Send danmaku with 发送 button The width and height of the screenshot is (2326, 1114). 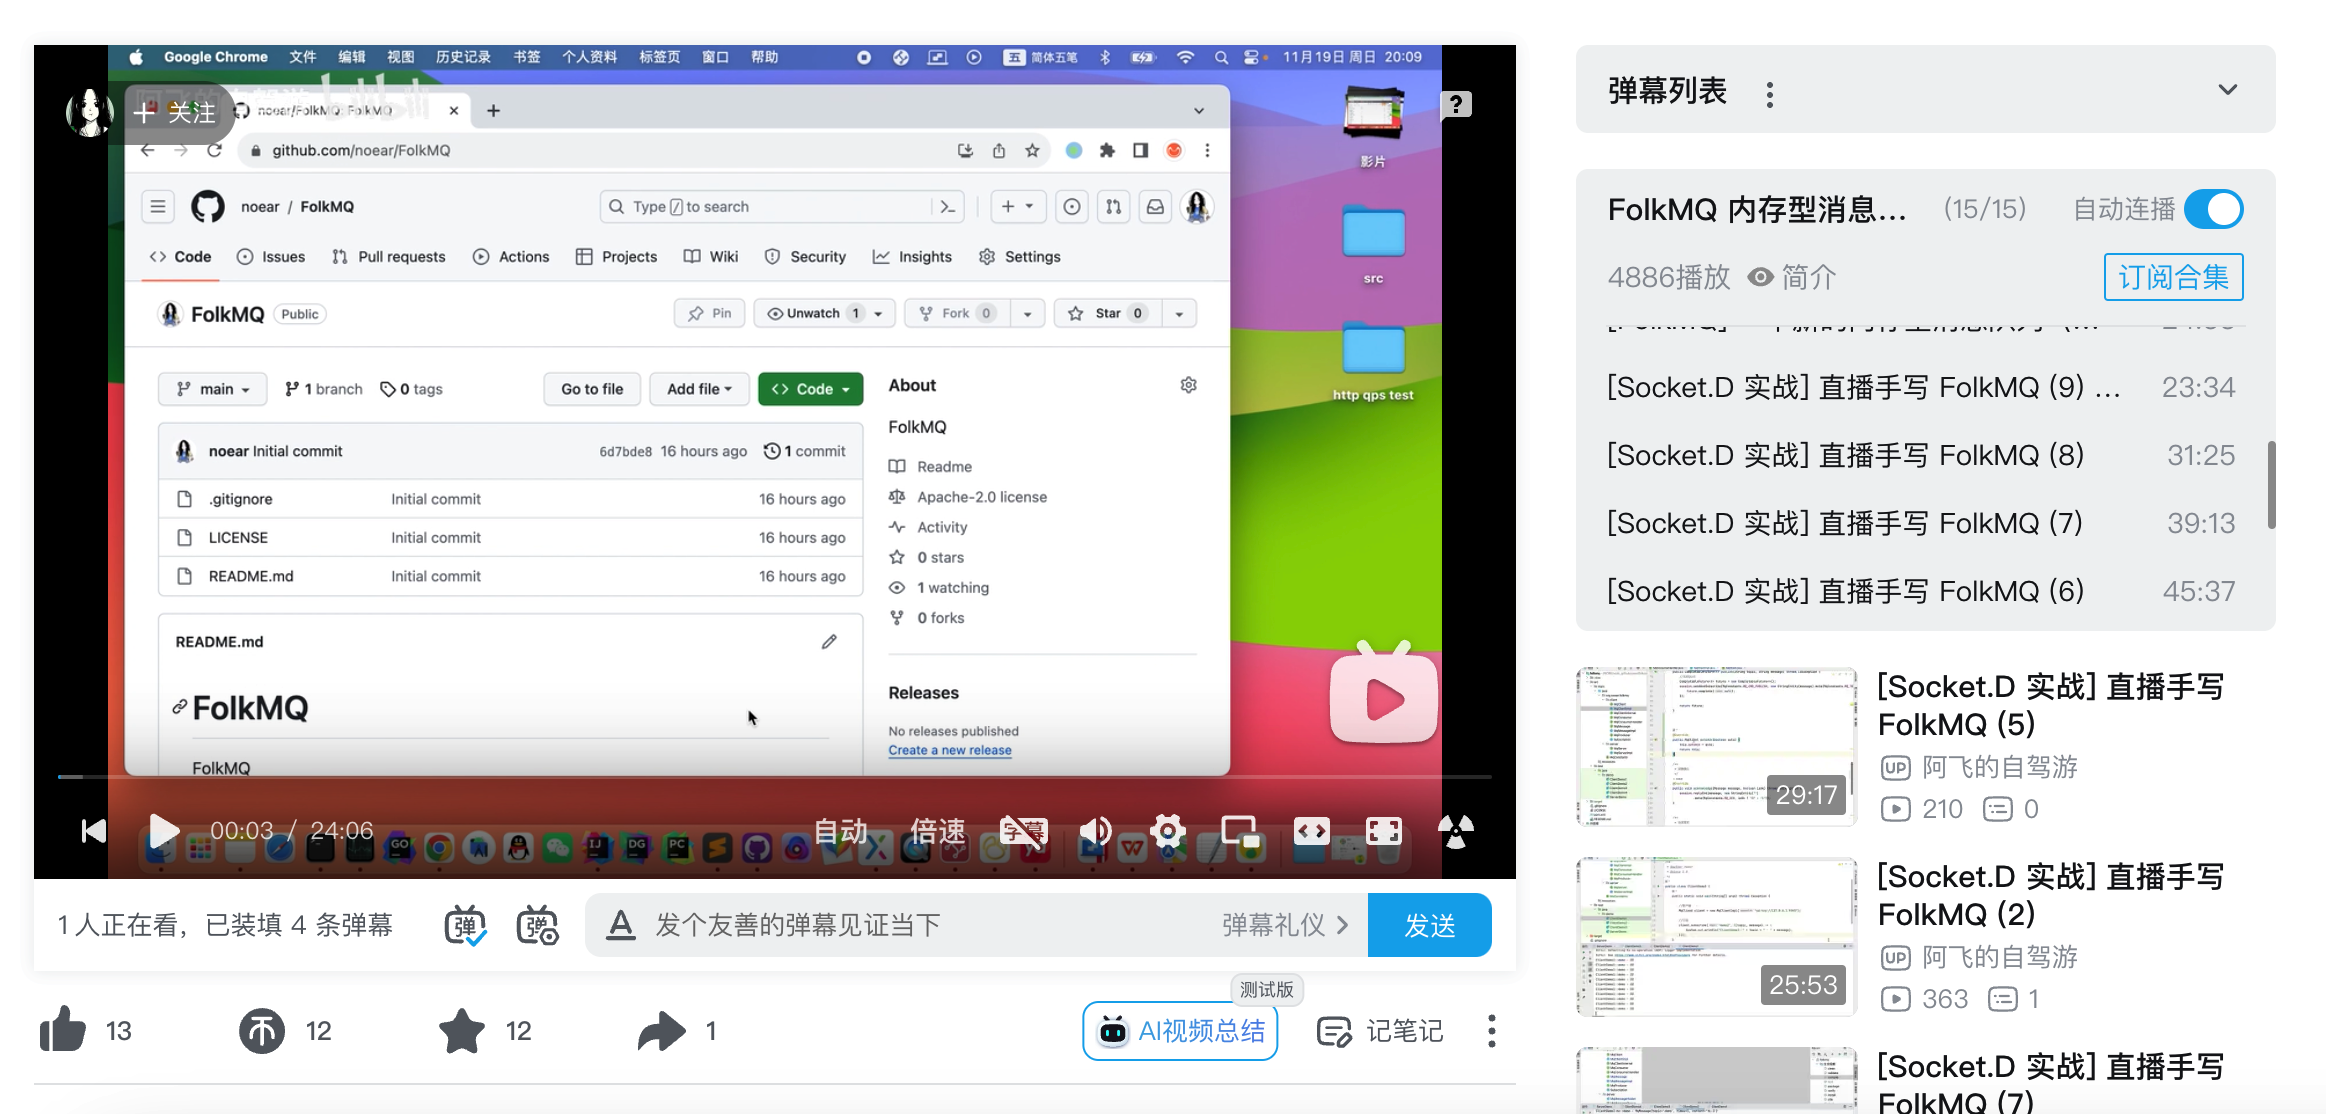(1429, 925)
